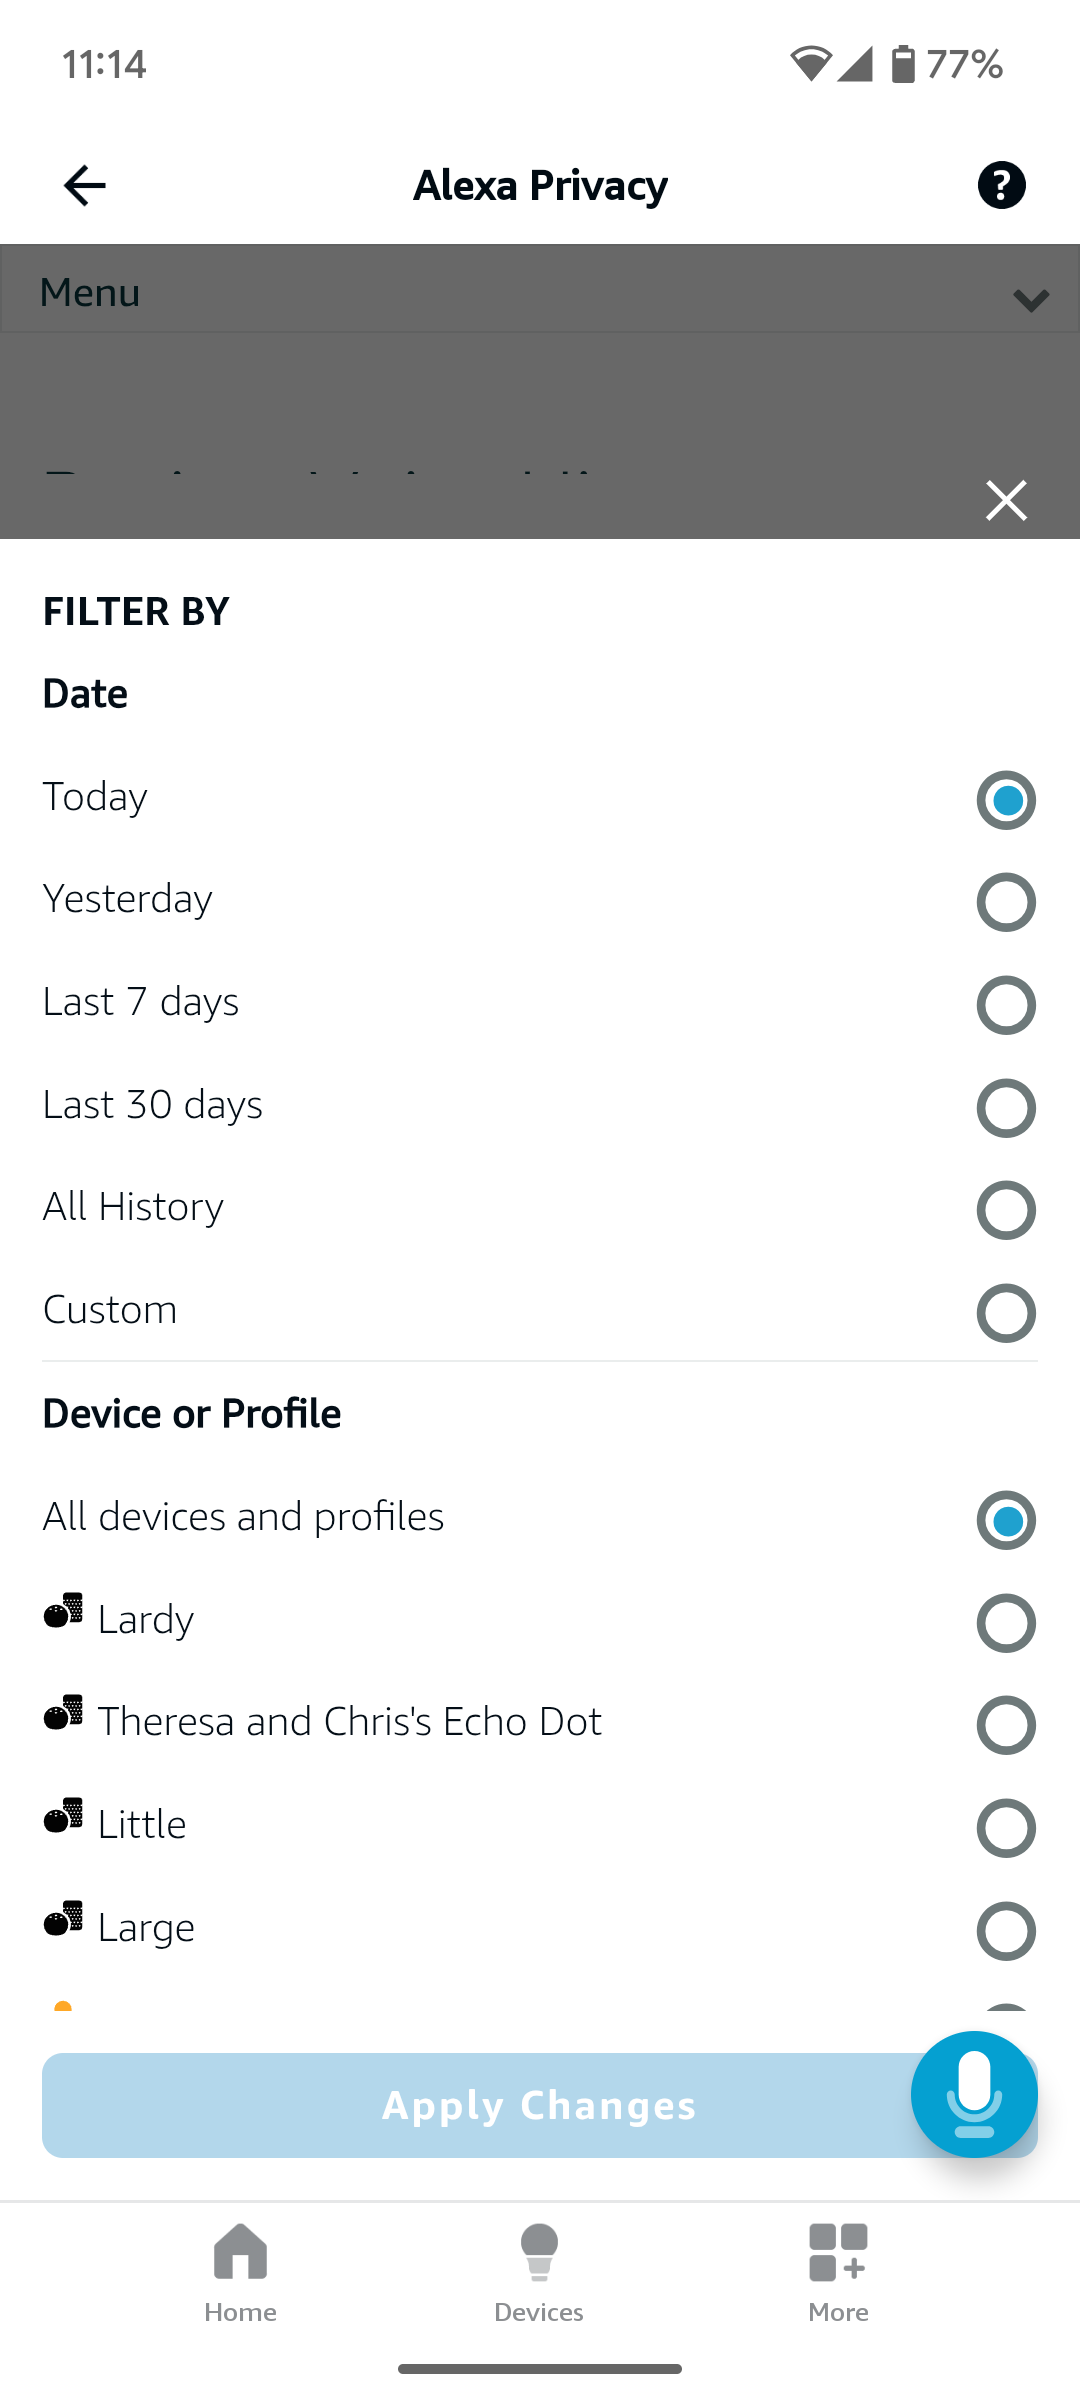
Task: Close the filter panel with X
Action: click(x=1006, y=500)
